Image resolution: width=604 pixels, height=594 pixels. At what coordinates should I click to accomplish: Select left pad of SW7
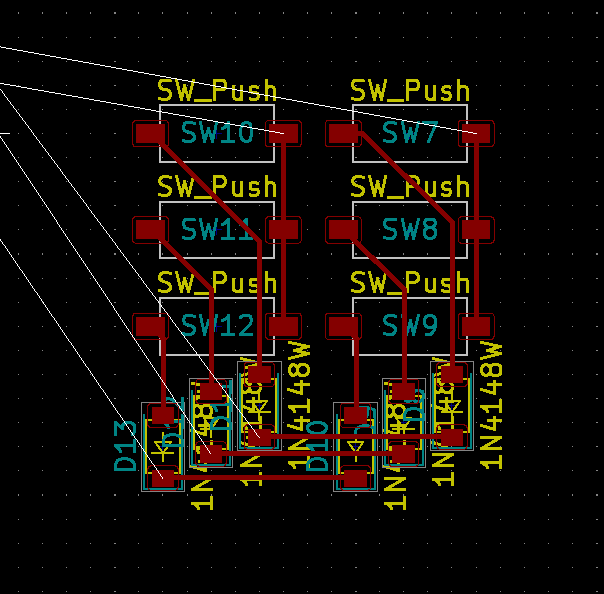coord(343,133)
